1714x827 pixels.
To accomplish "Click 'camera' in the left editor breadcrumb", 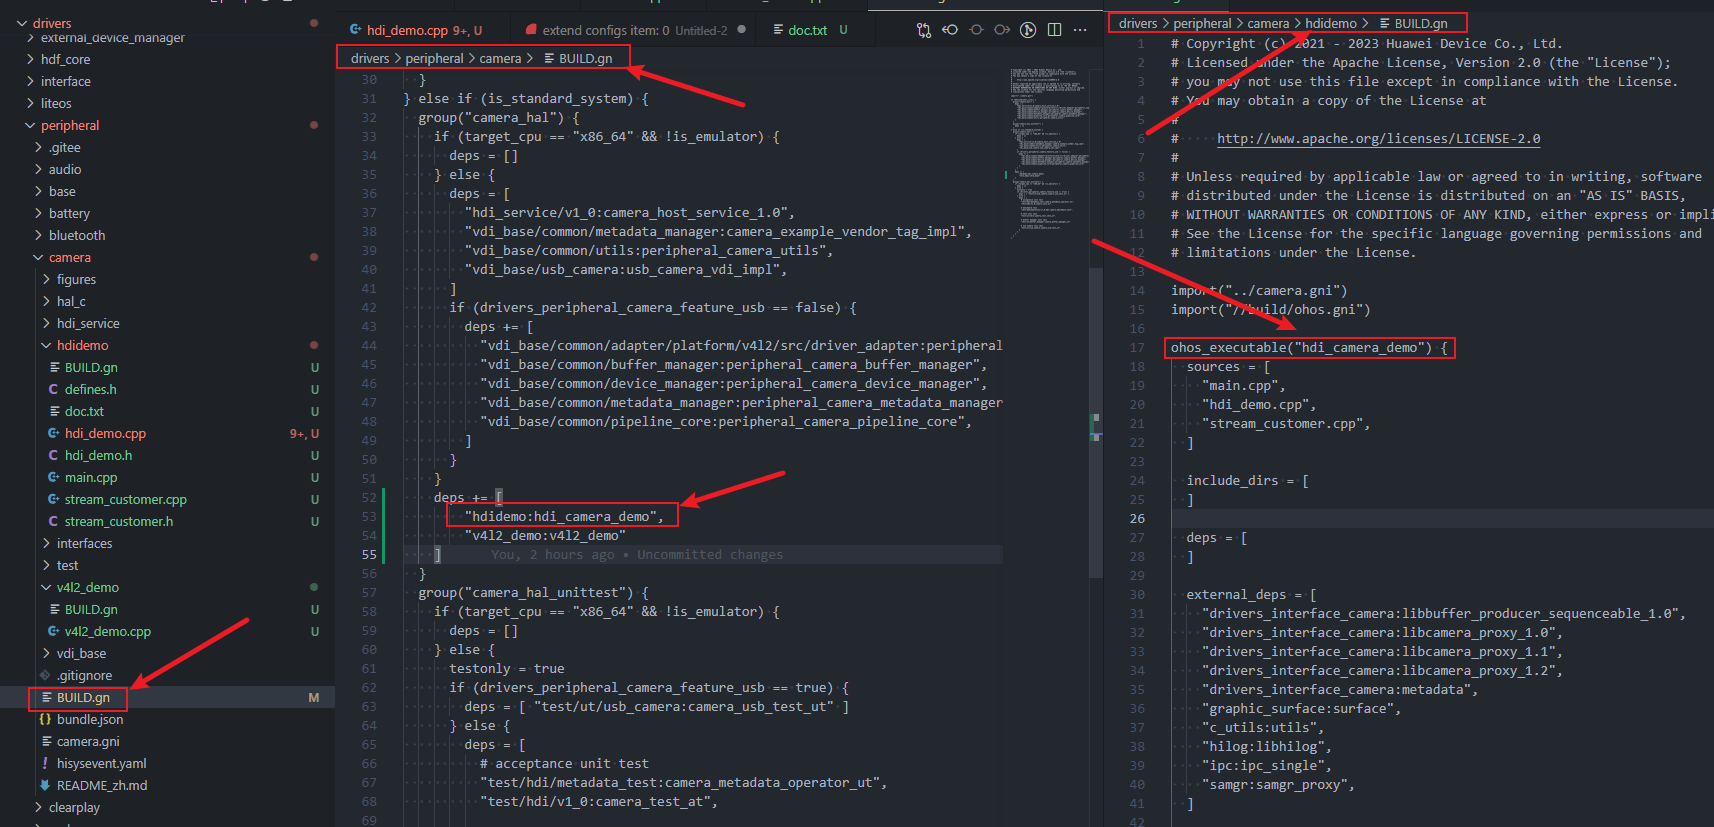I will [500, 58].
